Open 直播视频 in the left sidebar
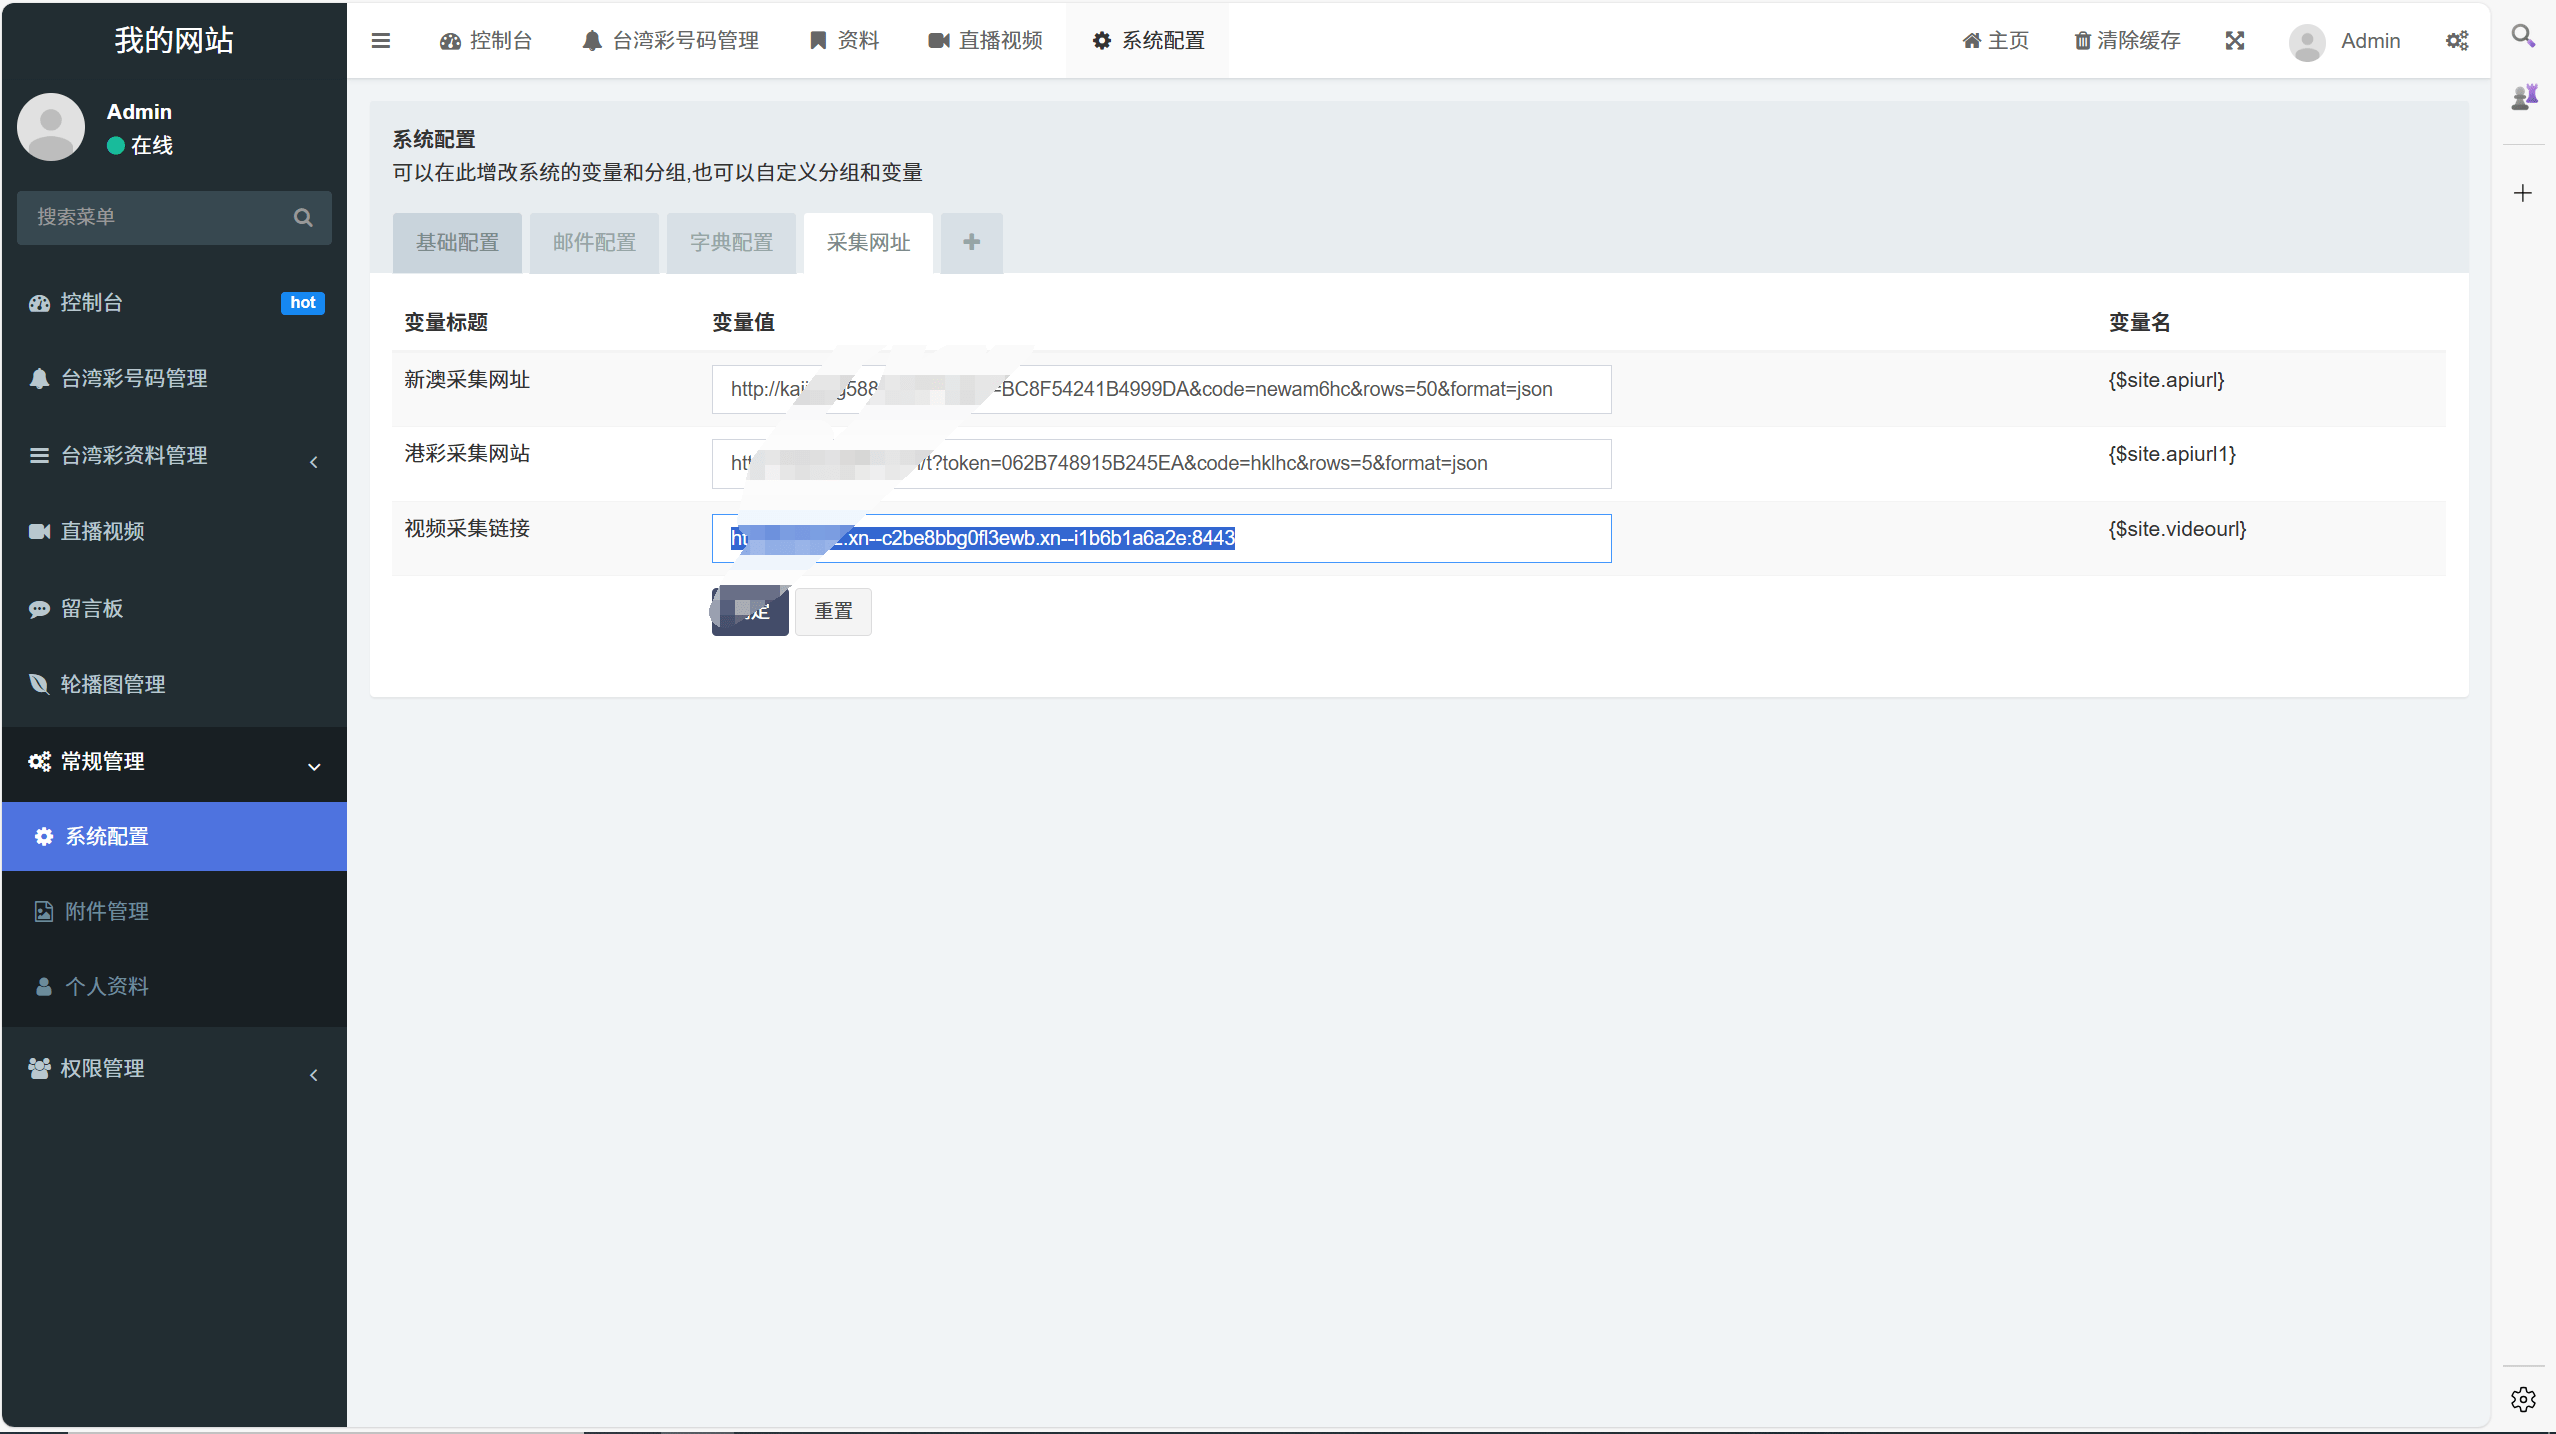 pyautogui.click(x=103, y=532)
